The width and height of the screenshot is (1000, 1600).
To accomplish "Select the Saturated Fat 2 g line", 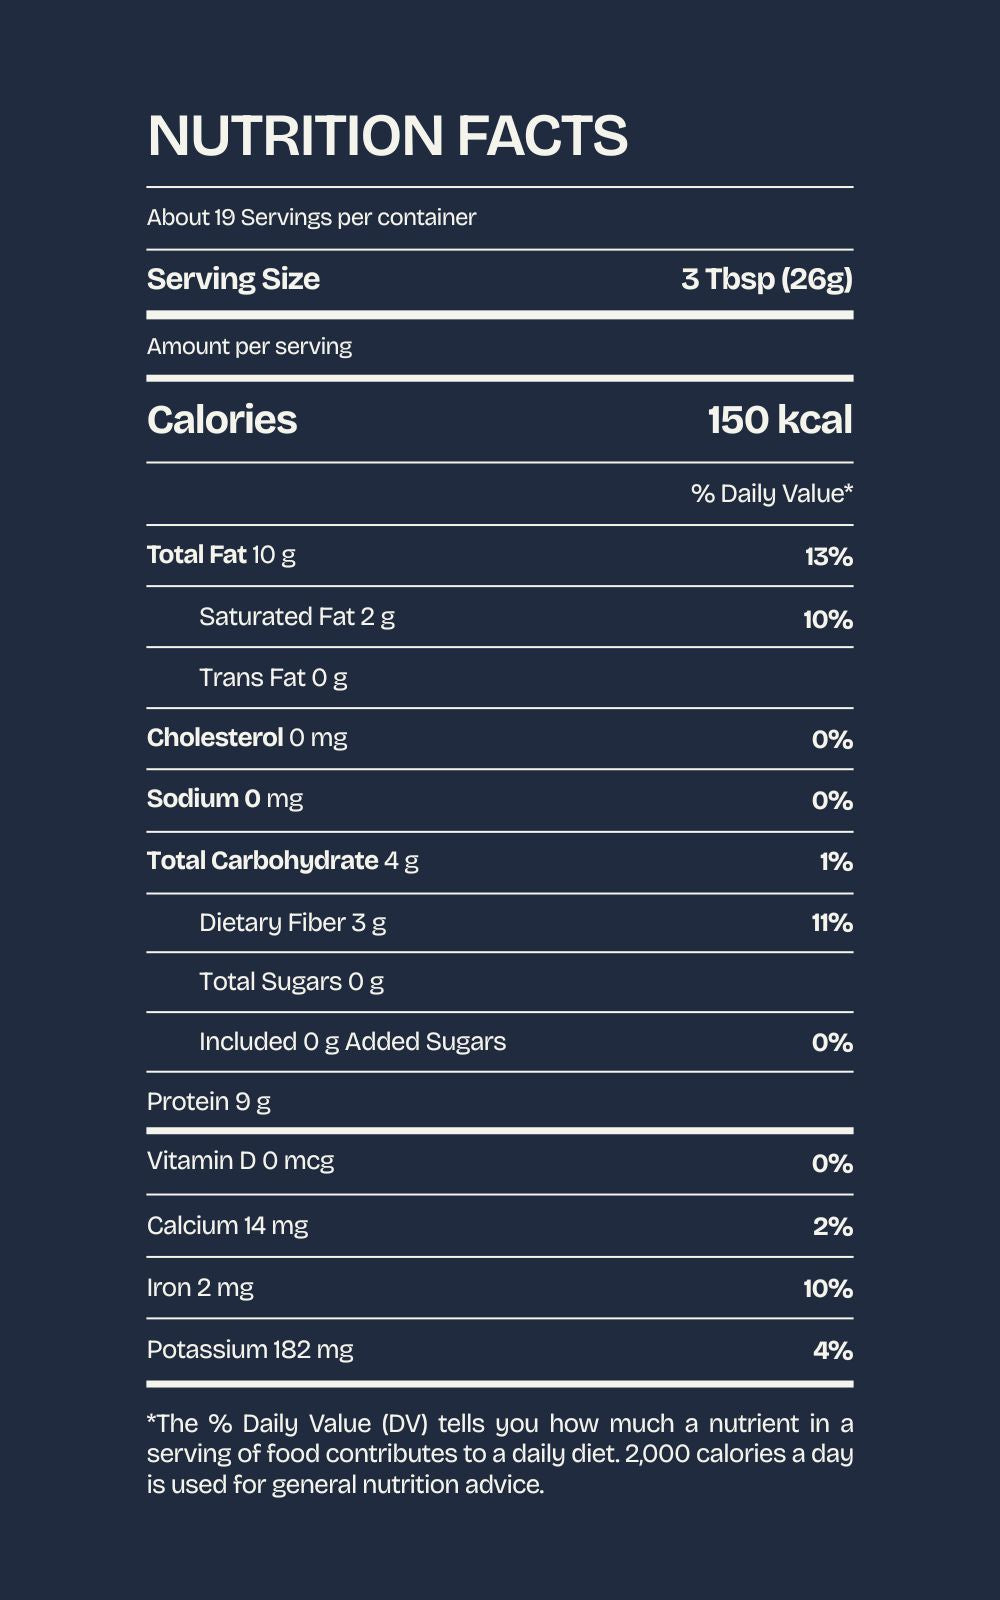I will (296, 617).
